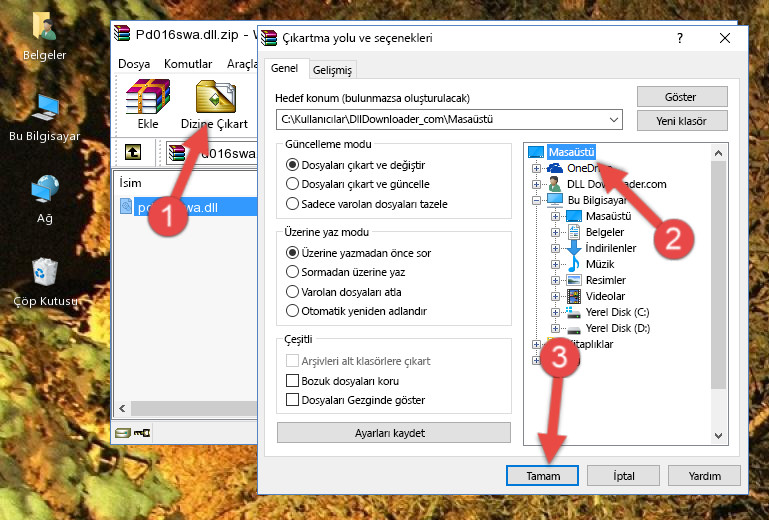Click İptal button
769x520 pixels.
pyautogui.click(x=623, y=476)
